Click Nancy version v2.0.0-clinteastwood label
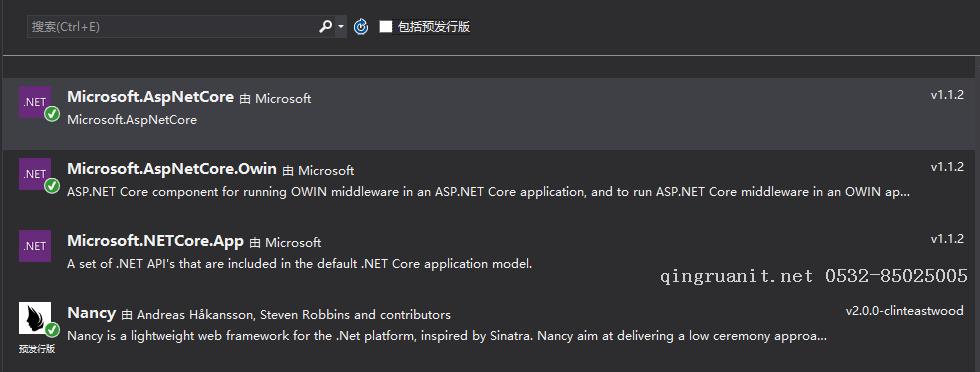 coord(904,311)
